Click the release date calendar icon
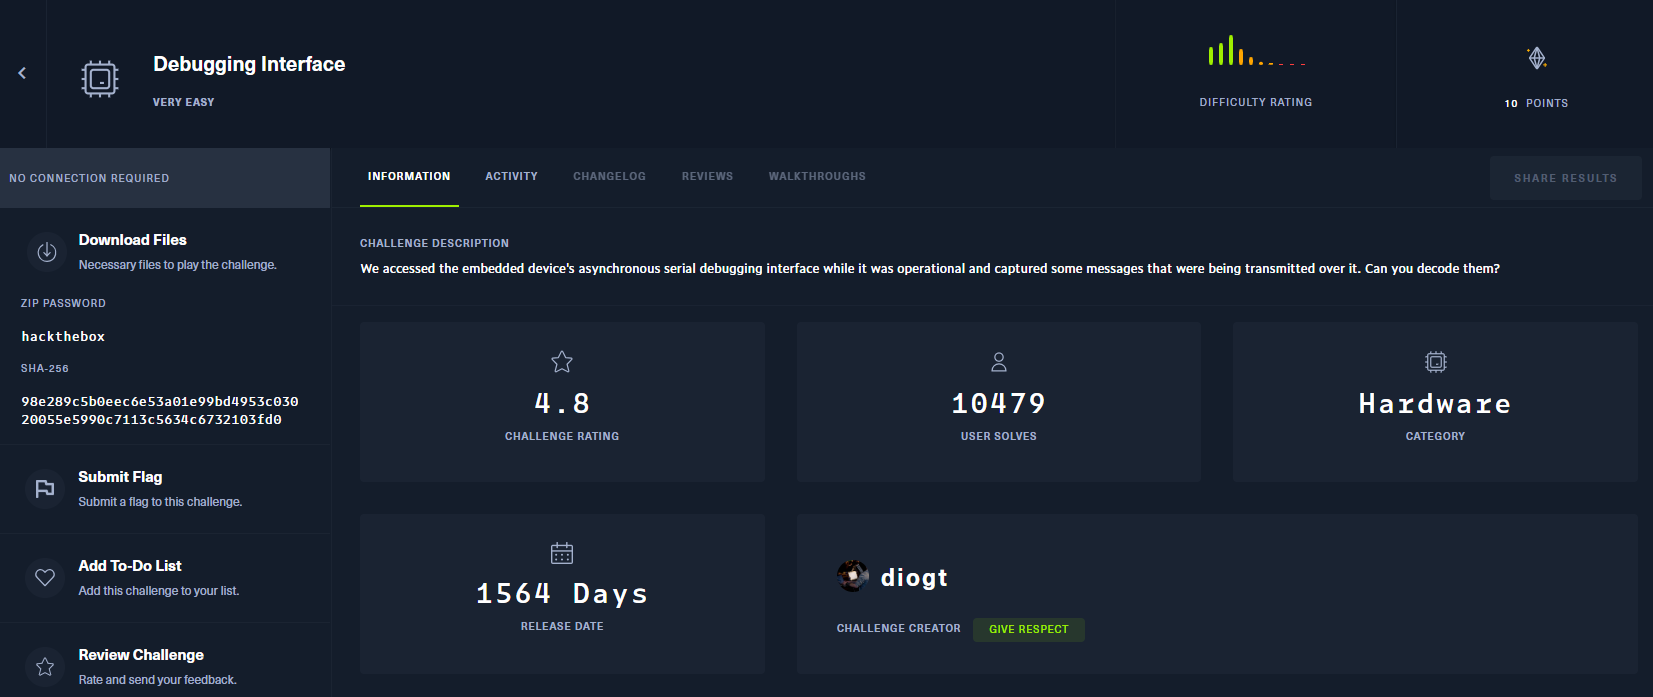Screen dimensions: 1653x697 [562, 553]
